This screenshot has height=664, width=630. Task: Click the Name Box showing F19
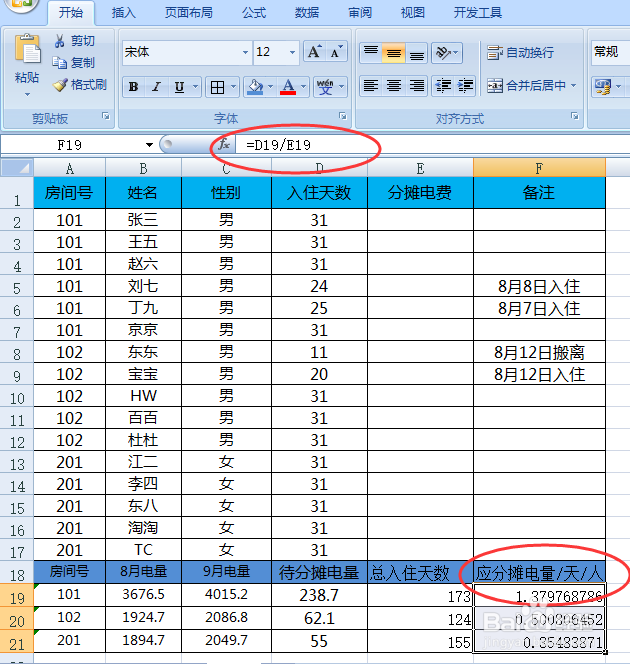pyautogui.click(x=70, y=145)
